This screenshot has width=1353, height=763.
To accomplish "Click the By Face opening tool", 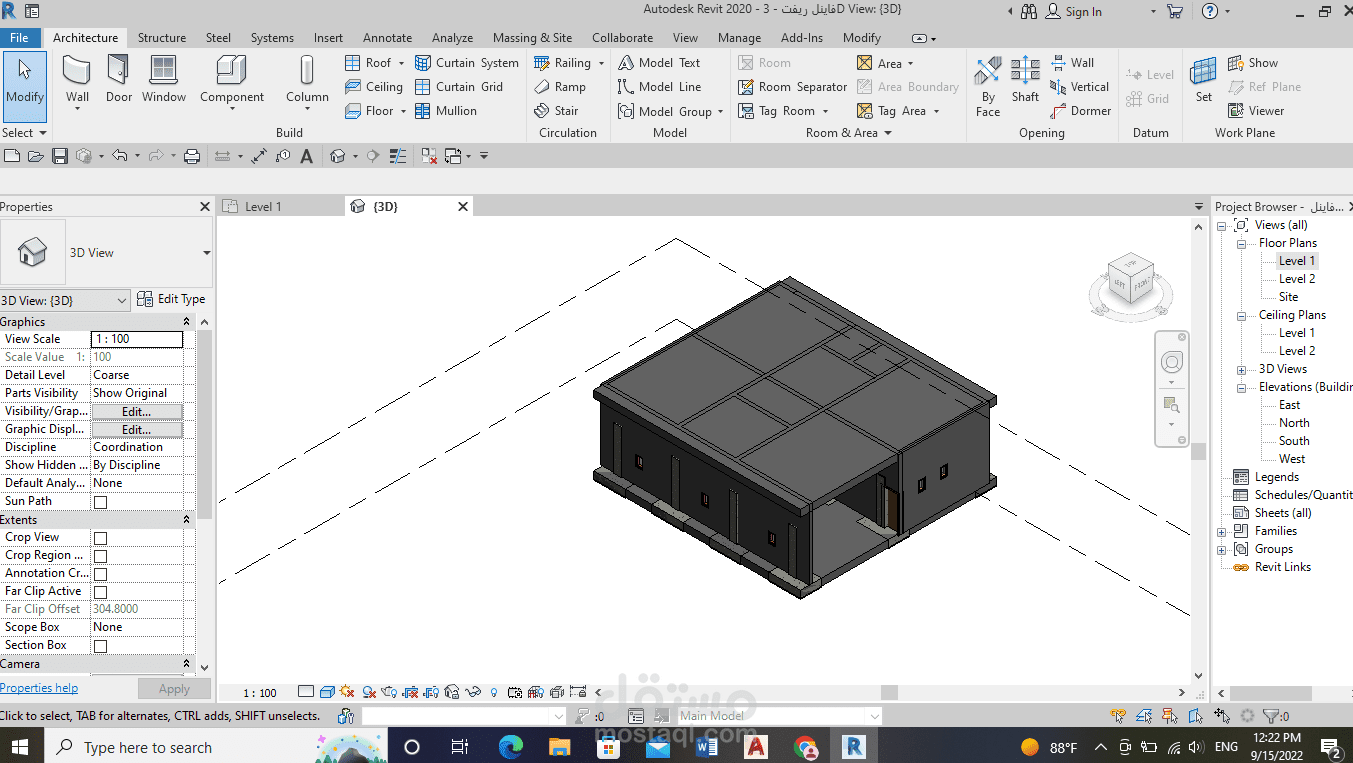I will point(988,86).
